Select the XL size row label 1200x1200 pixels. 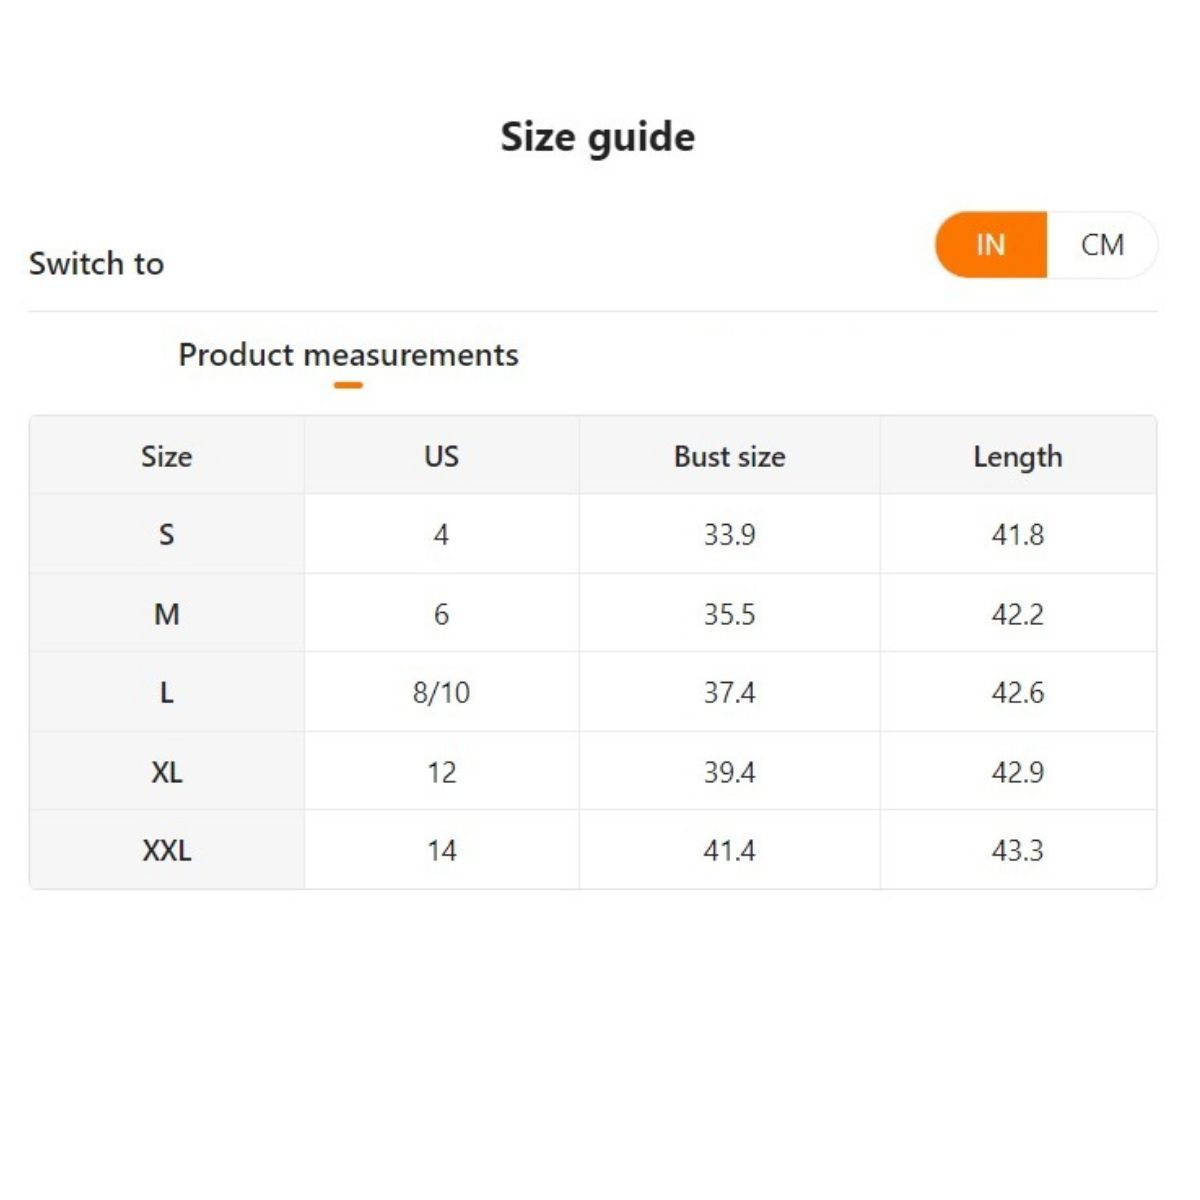166,772
